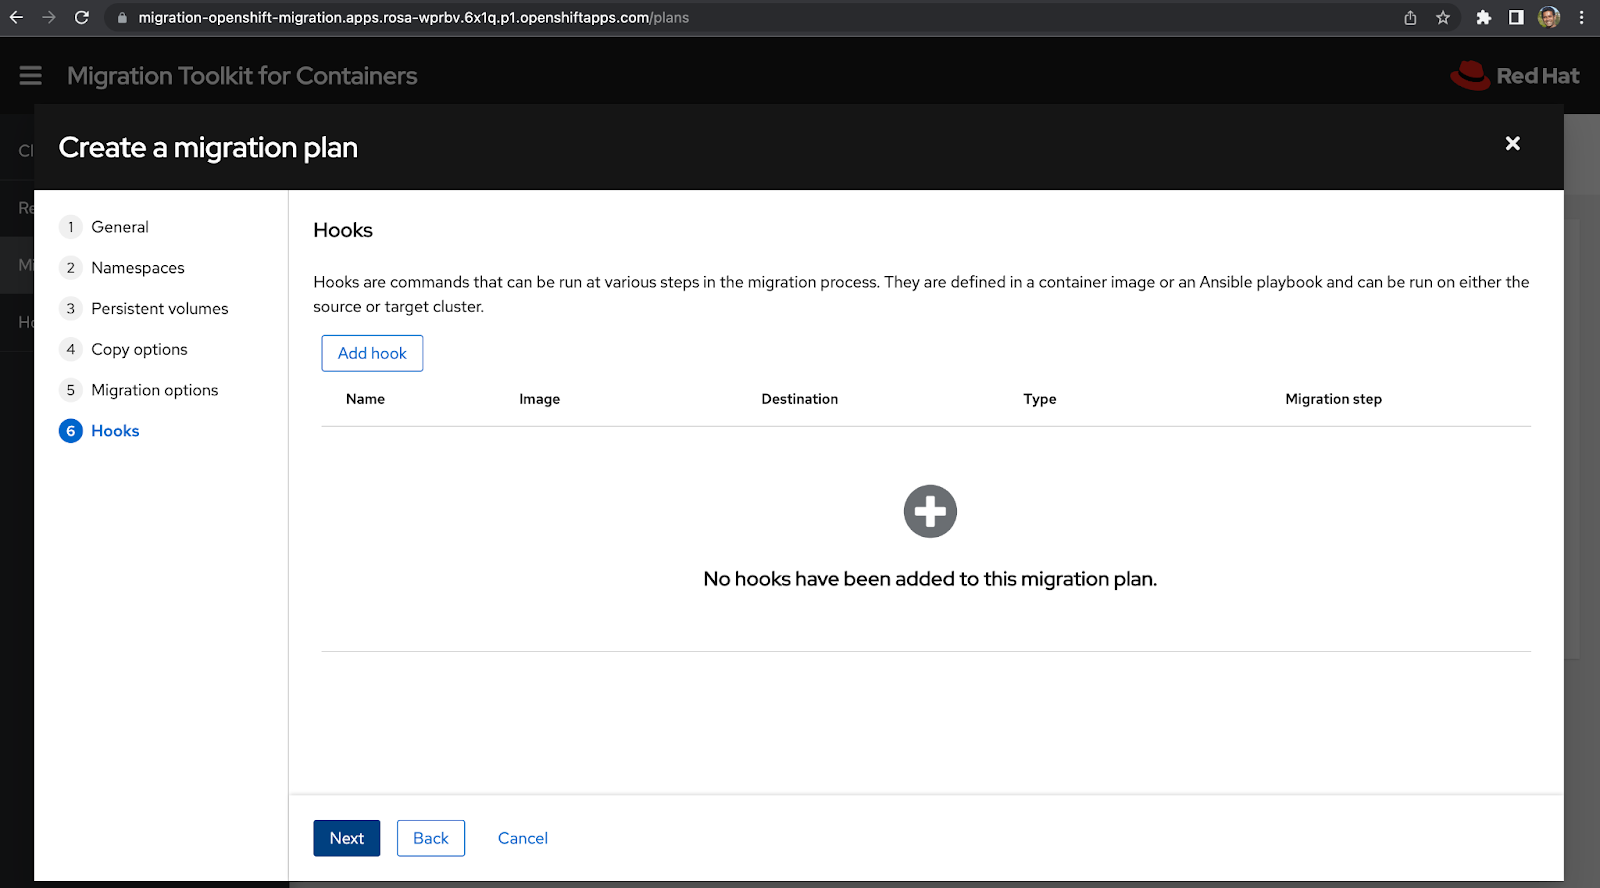Go to the General wizard step
The width and height of the screenshot is (1600, 888).
pyautogui.click(x=119, y=227)
